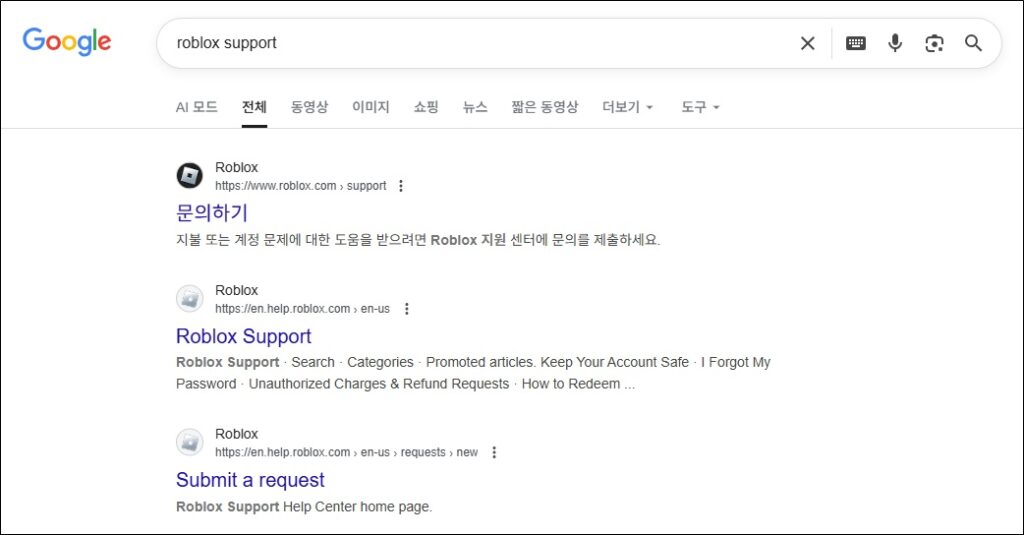Go to the 뉴스 tab
Viewport: 1024px width, 535px height.
tap(475, 107)
